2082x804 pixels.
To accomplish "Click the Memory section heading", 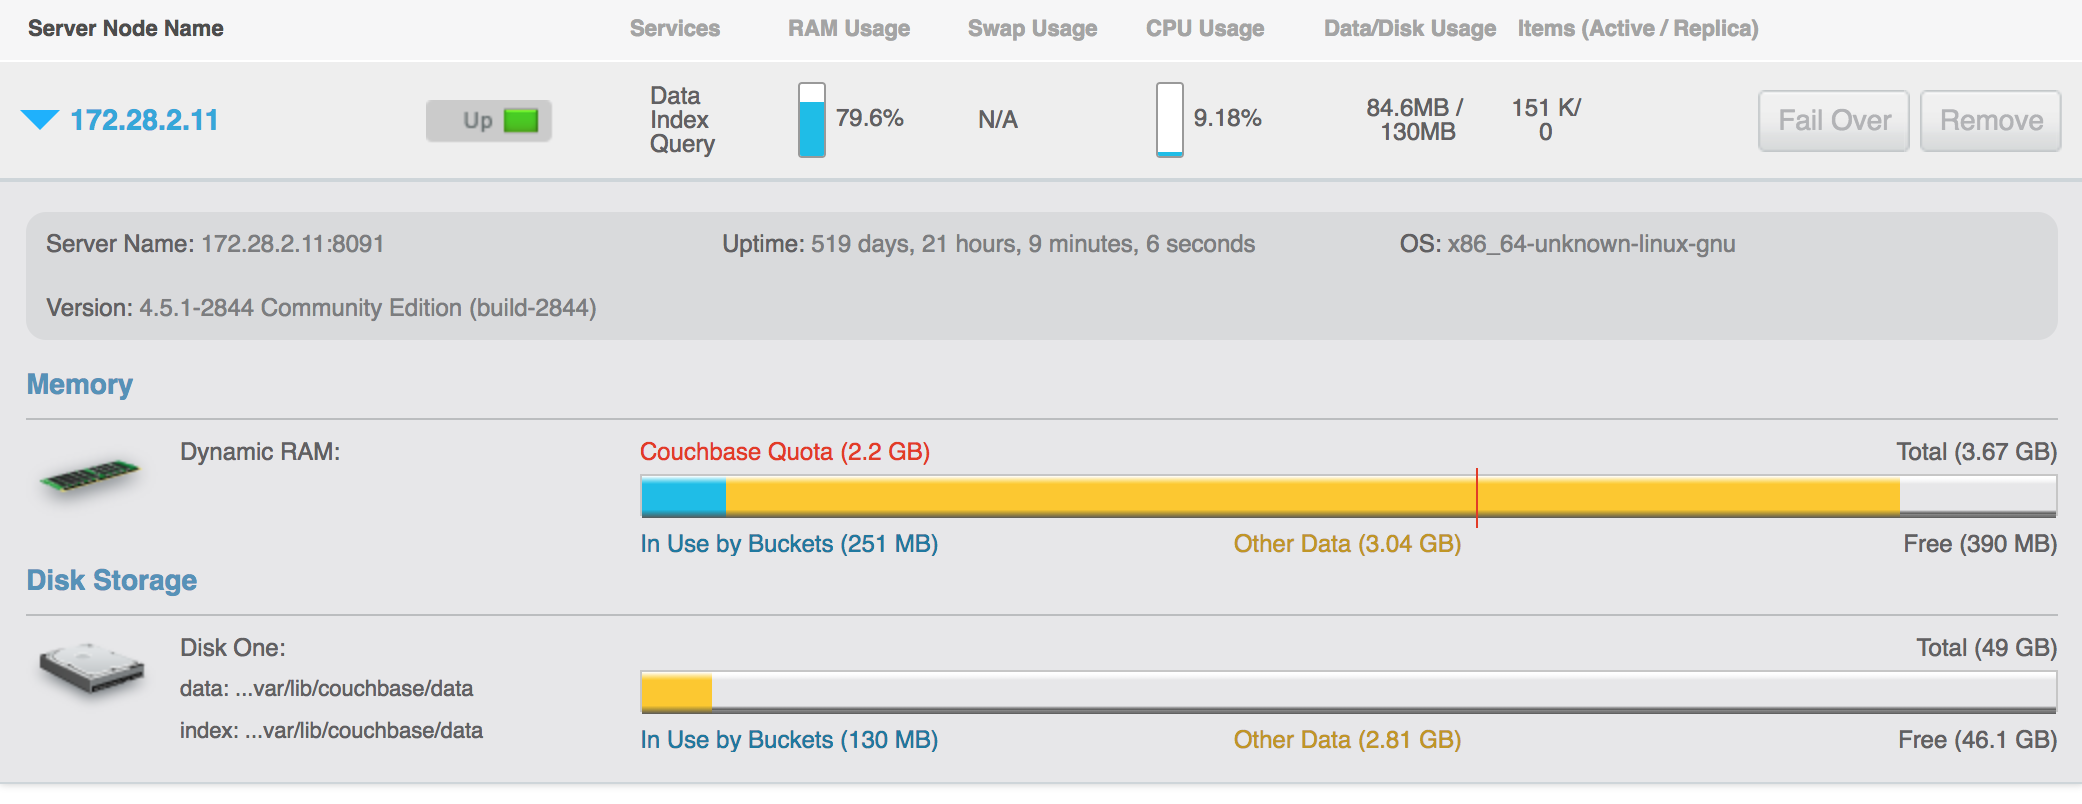I will coord(80,384).
